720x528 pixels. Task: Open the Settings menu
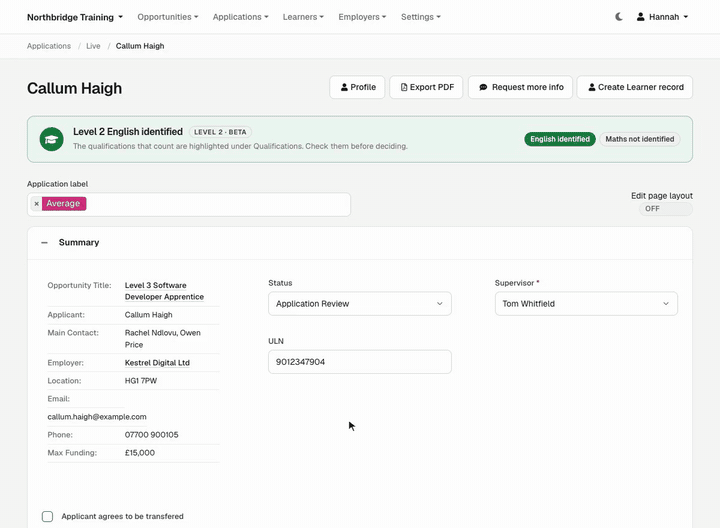click(421, 17)
